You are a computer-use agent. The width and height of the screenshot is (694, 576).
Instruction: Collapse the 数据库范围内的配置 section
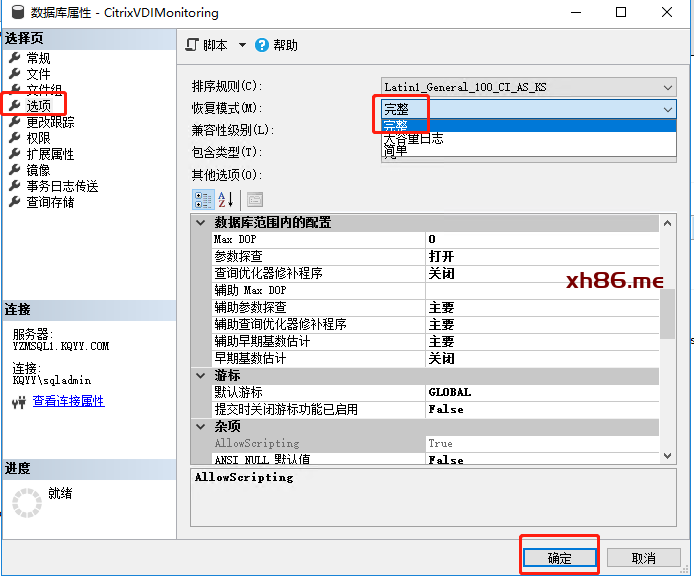(200, 223)
